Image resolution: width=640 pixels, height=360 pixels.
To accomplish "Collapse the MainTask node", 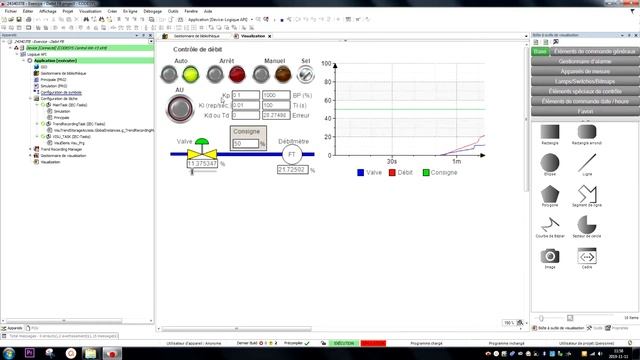I will point(37,105).
